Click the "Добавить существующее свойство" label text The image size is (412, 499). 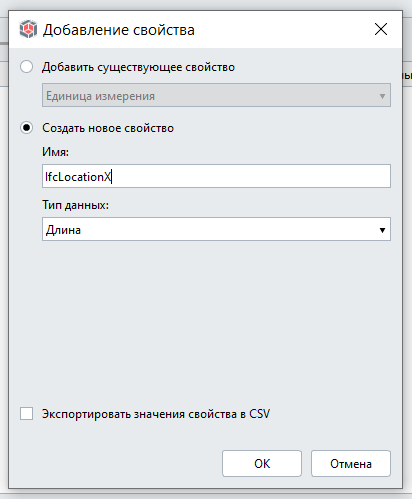point(138,67)
